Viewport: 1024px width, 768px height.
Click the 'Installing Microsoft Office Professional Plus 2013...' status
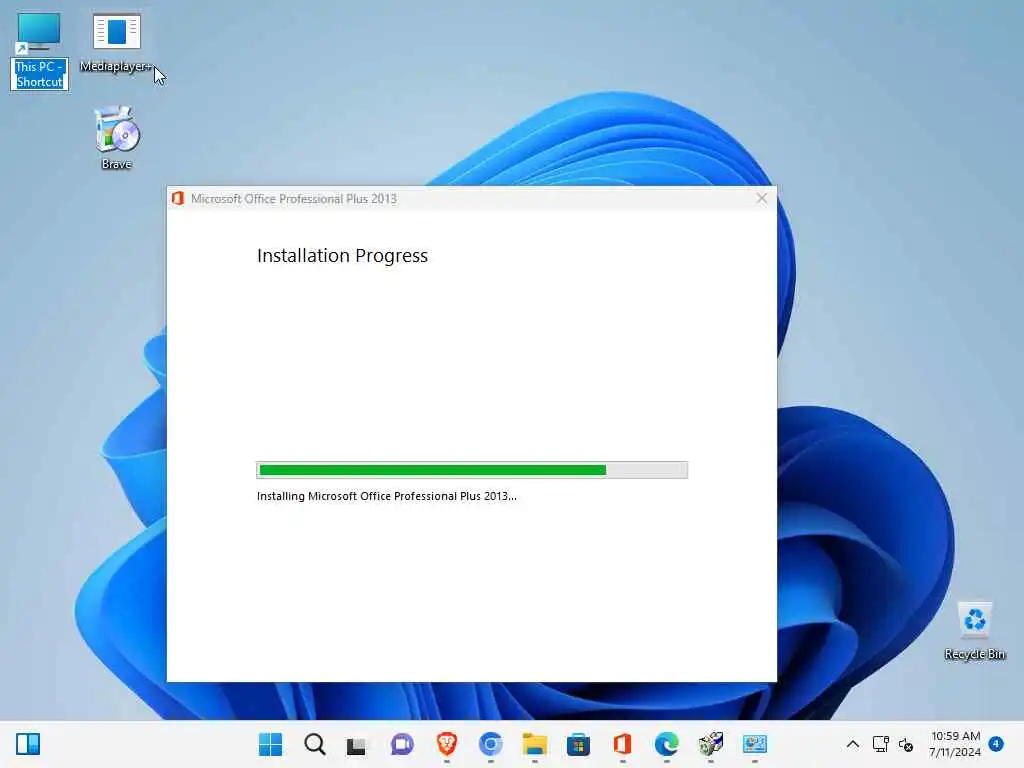[387, 496]
